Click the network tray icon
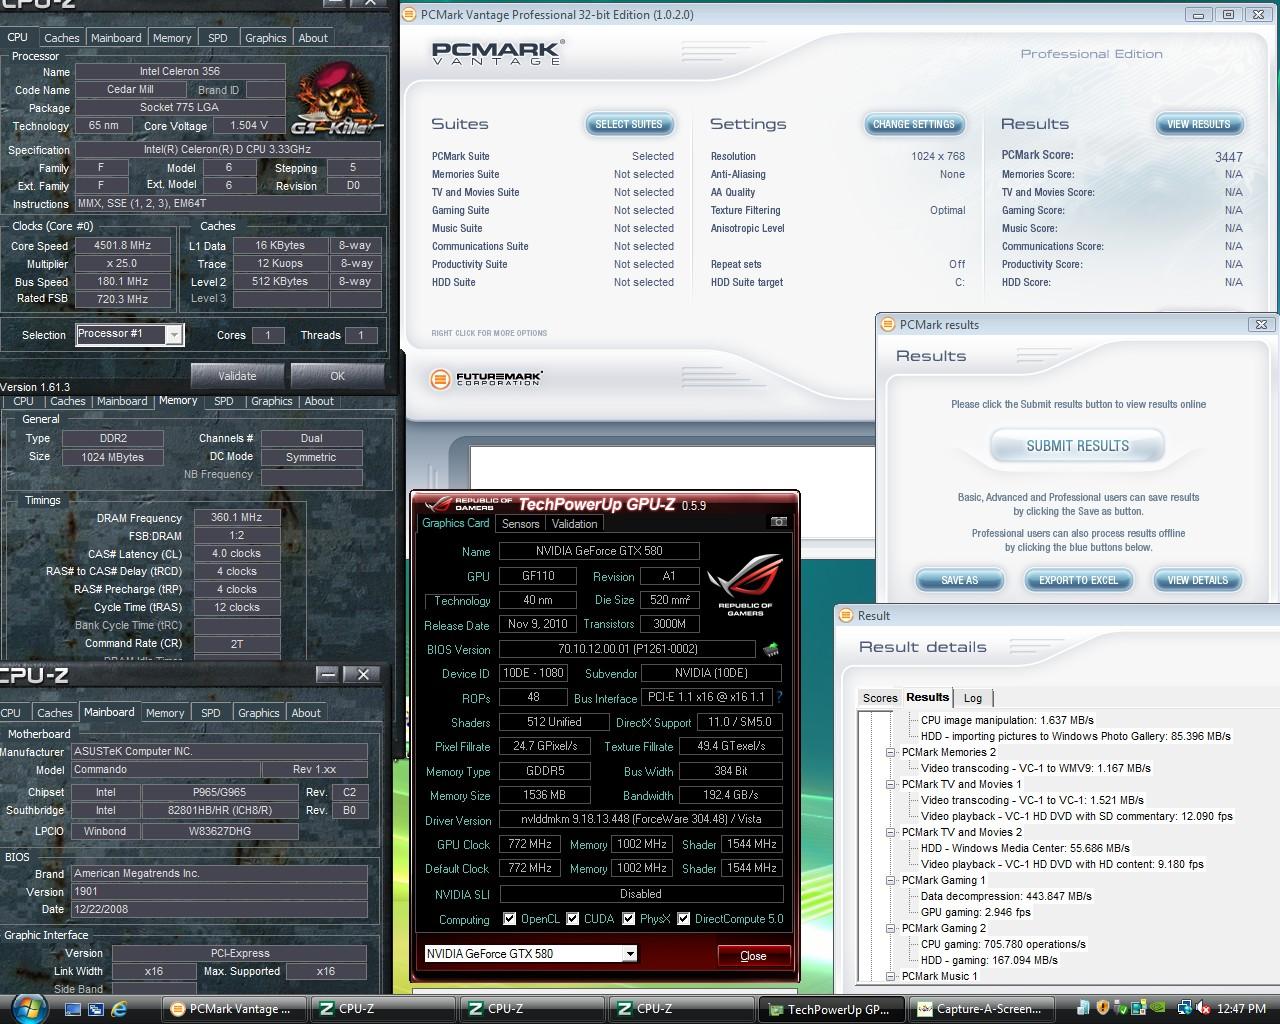Screen dimensions: 1280x1024 (1185, 1009)
